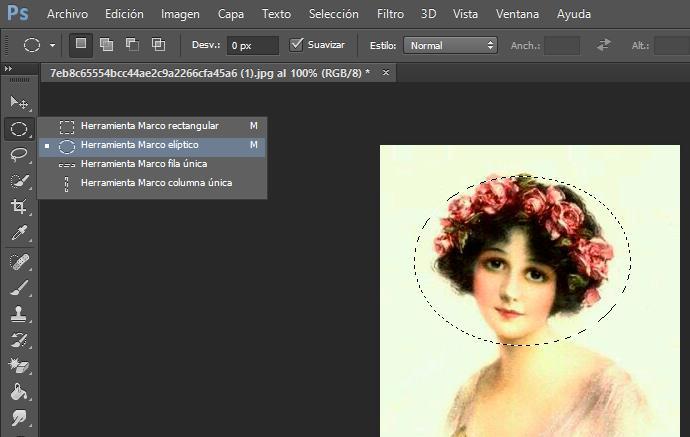This screenshot has width=690, height=437.
Task: Select the Eraser tool
Action: [19, 366]
